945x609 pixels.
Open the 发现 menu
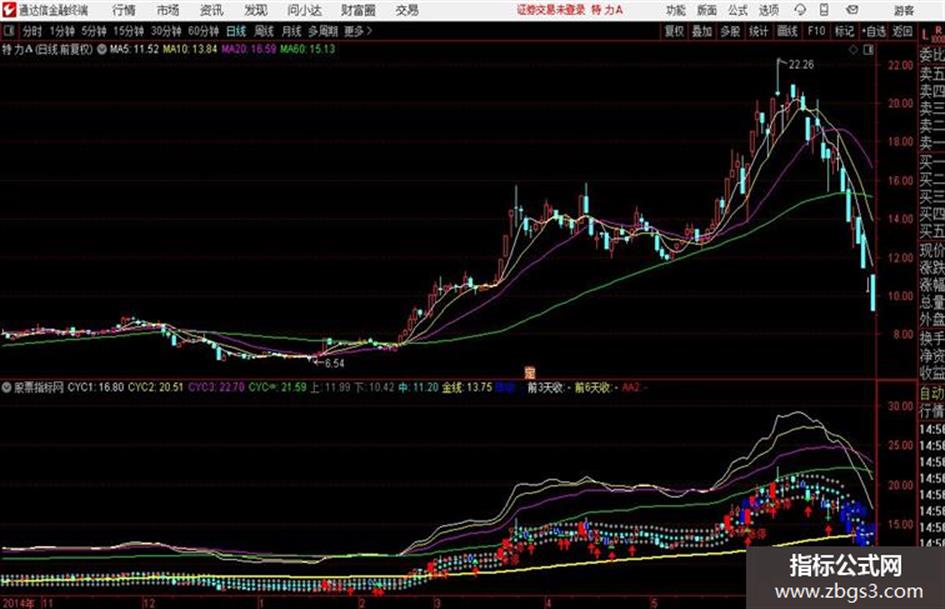256,10
